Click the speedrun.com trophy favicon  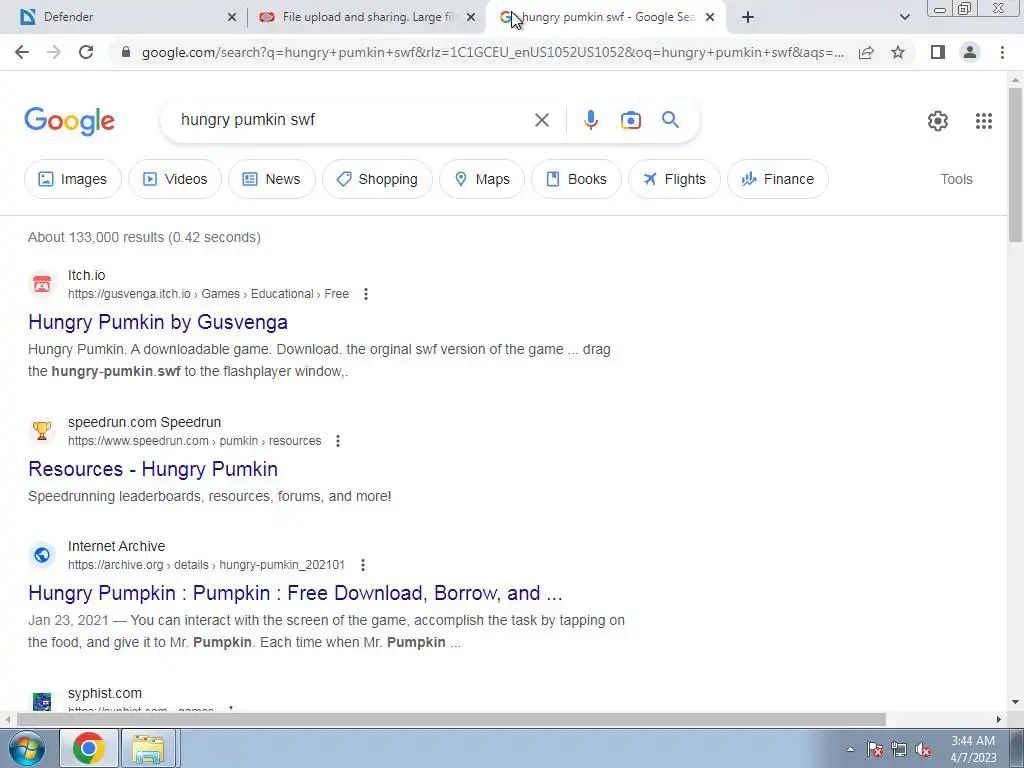click(42, 431)
